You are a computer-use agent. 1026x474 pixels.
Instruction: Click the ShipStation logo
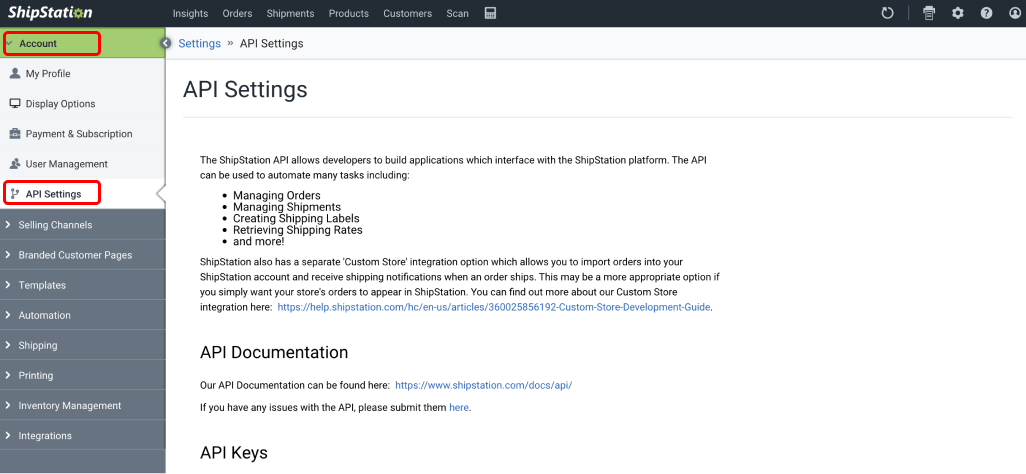point(50,13)
